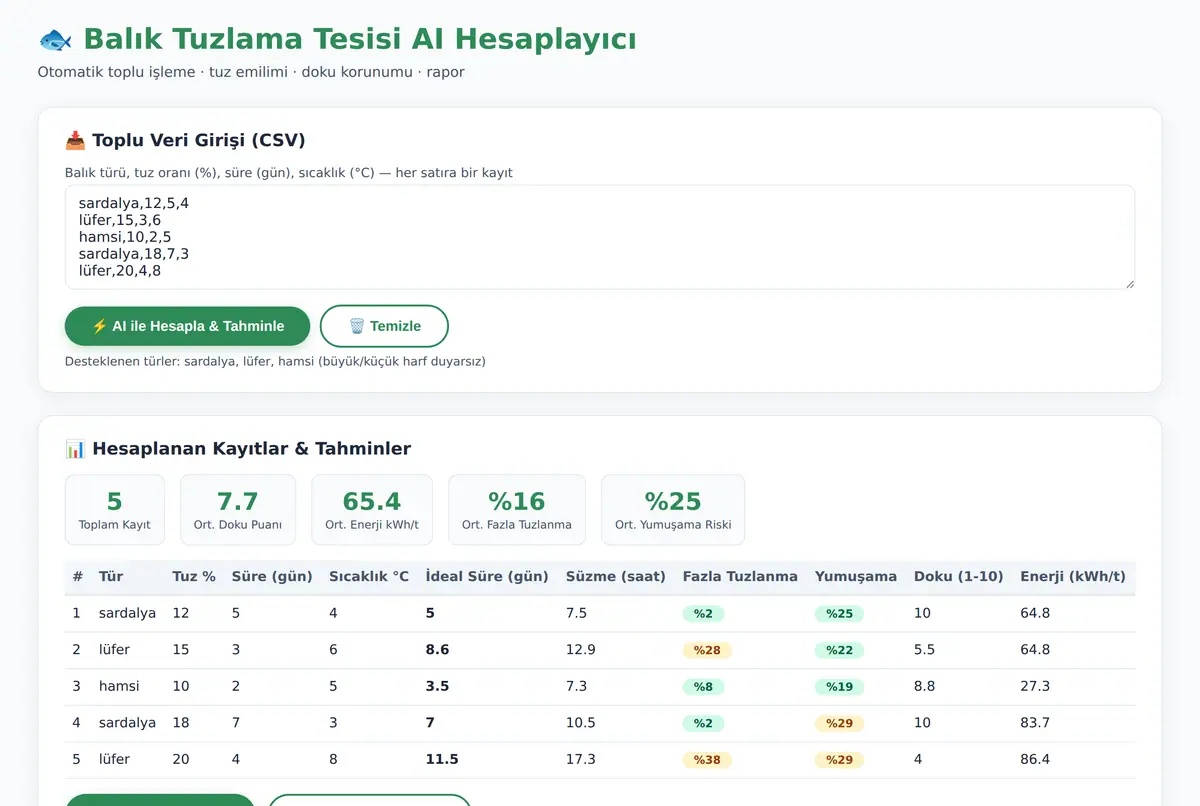The width and height of the screenshot is (1200, 806).
Task: Click energy value 27.3
Action: click(1035, 686)
